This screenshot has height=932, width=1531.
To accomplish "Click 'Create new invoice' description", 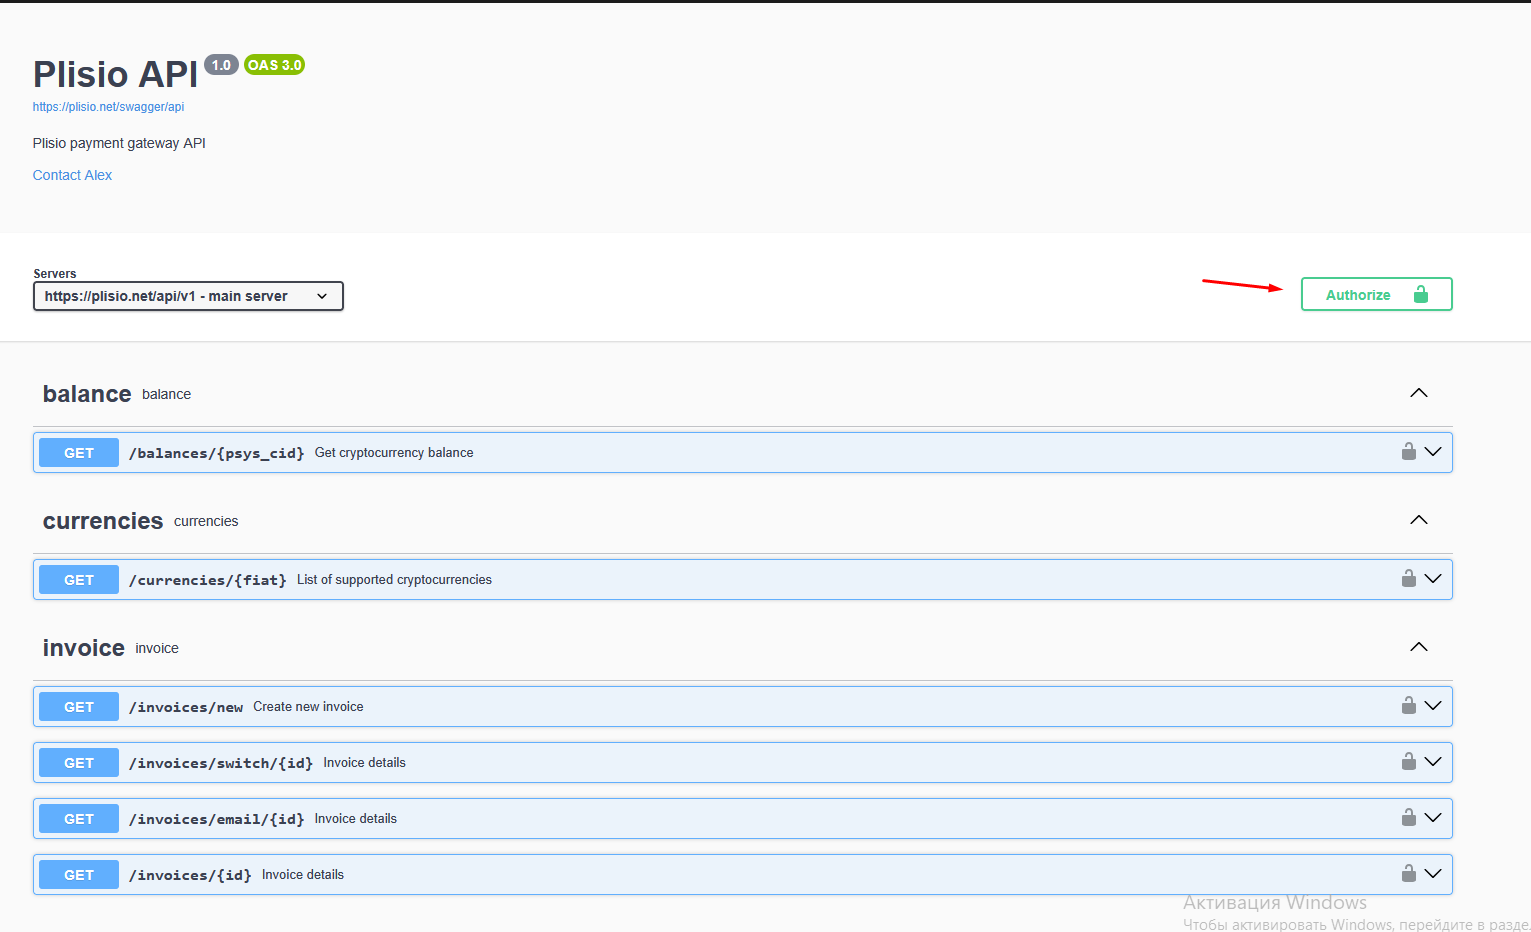I will [308, 707].
